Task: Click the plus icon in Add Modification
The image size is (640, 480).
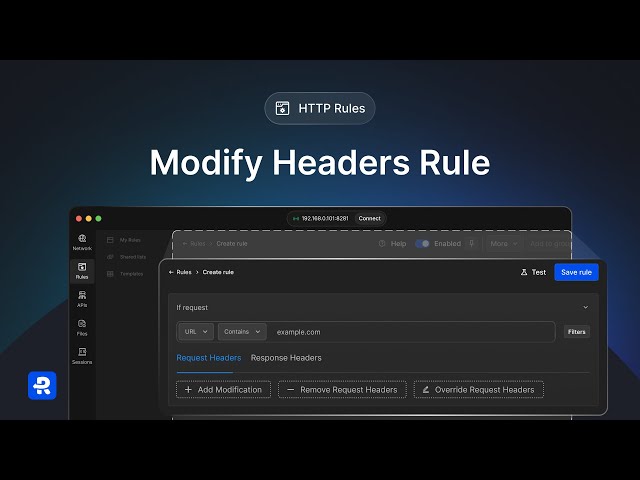Action: tap(188, 390)
